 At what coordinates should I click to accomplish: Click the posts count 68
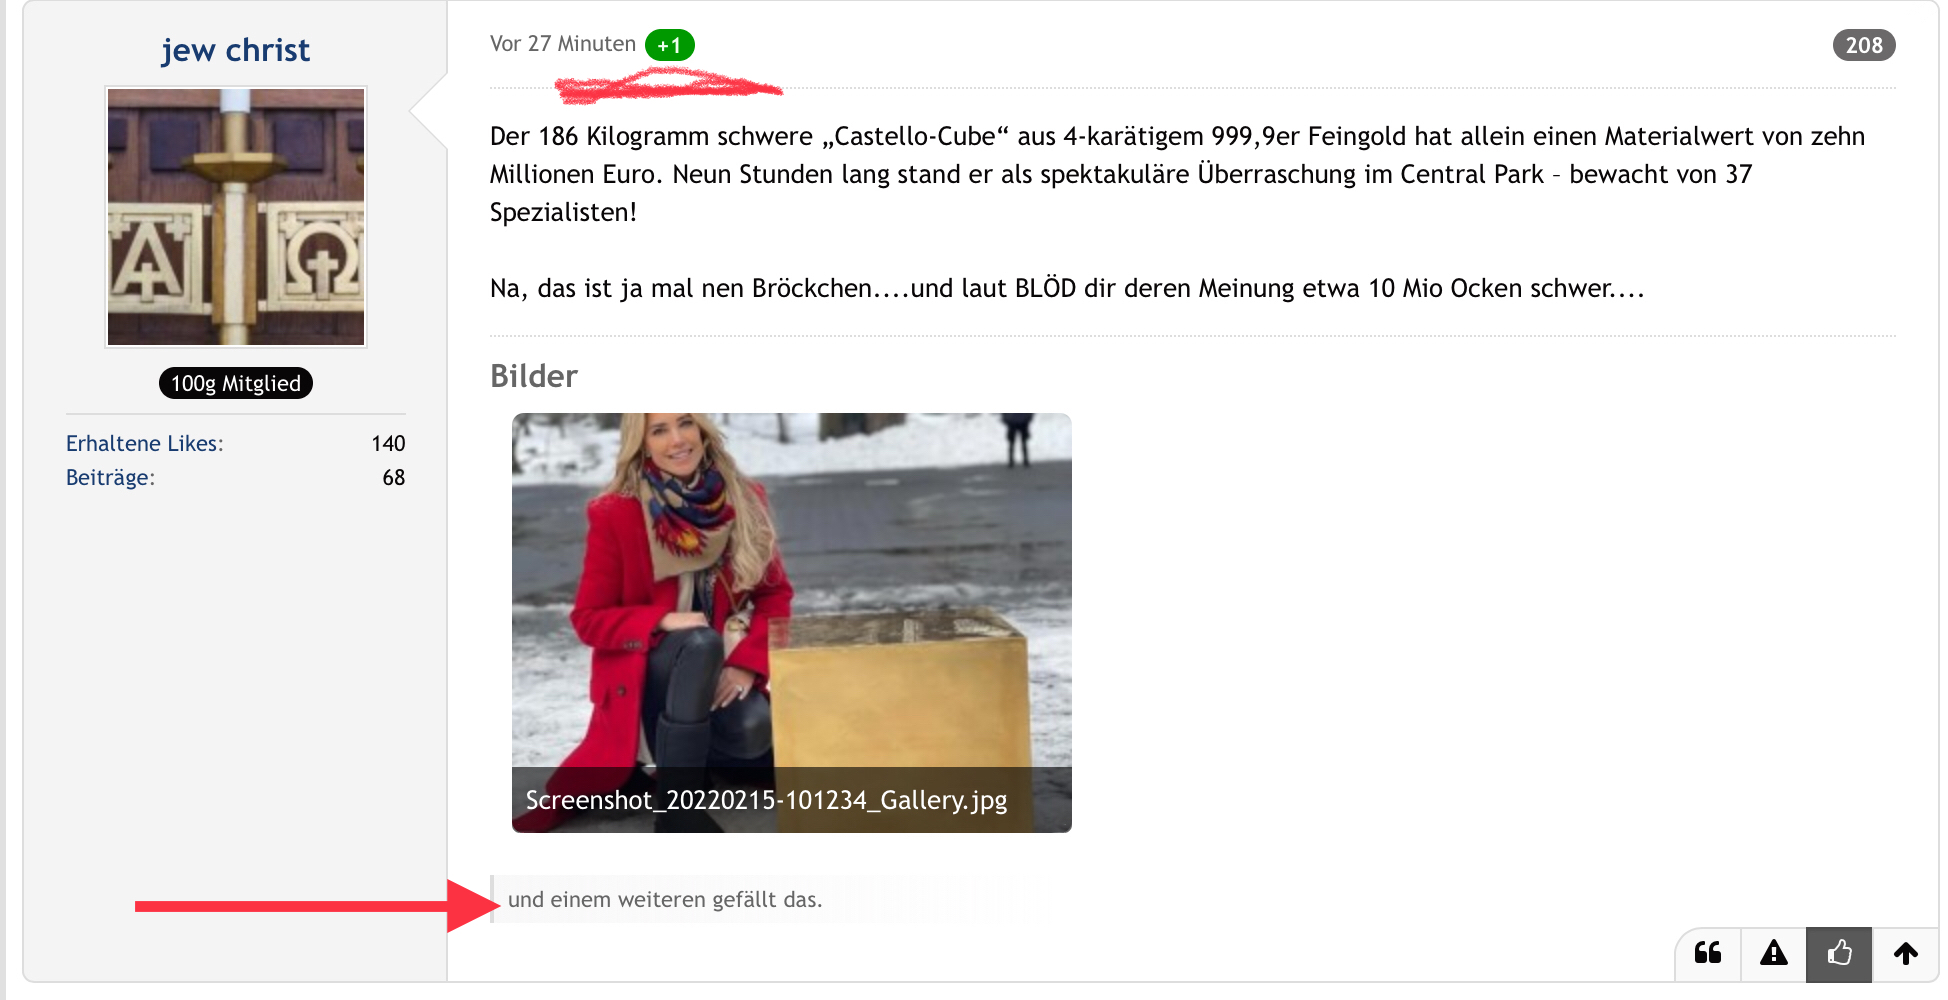pyautogui.click(x=394, y=477)
